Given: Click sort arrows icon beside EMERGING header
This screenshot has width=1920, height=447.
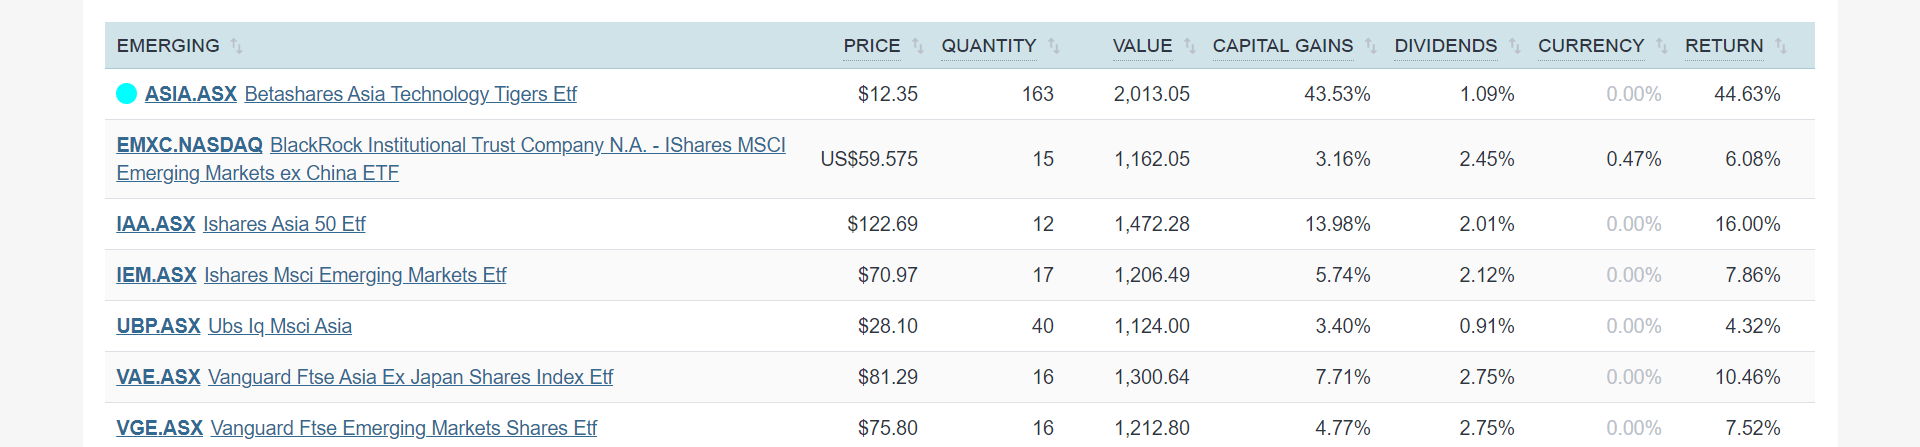Looking at the screenshot, I should click(236, 46).
